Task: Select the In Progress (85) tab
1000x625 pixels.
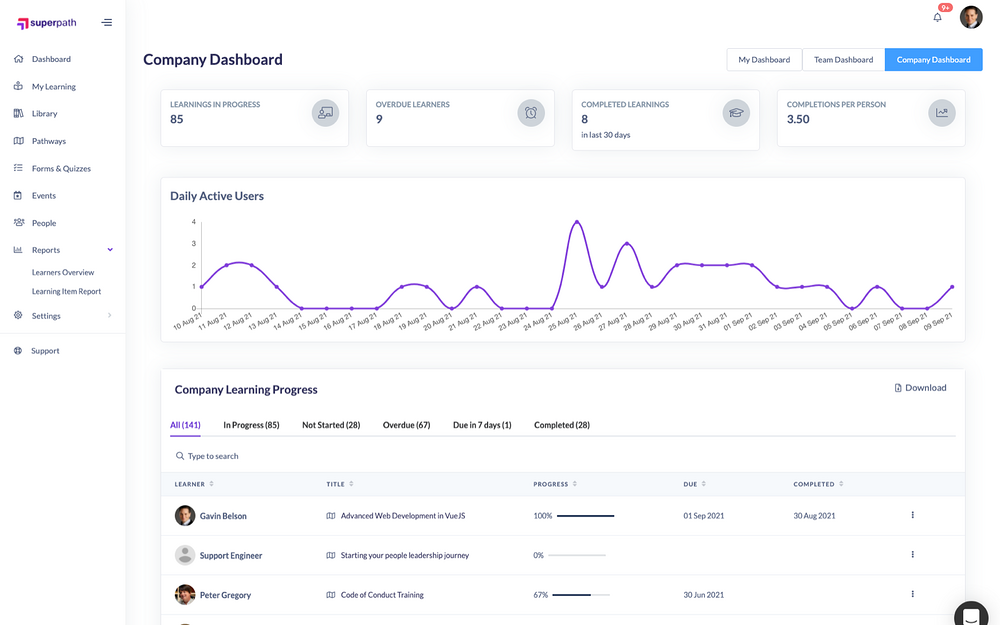Action: [251, 425]
